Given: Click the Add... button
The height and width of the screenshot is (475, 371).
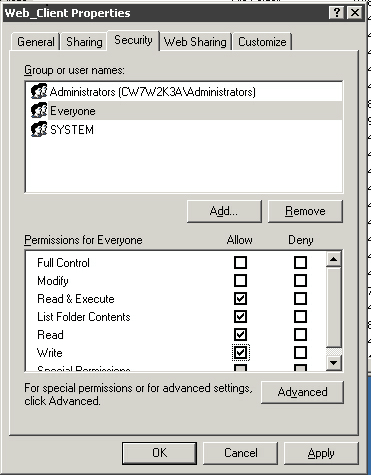Looking at the screenshot, I should [x=224, y=211].
